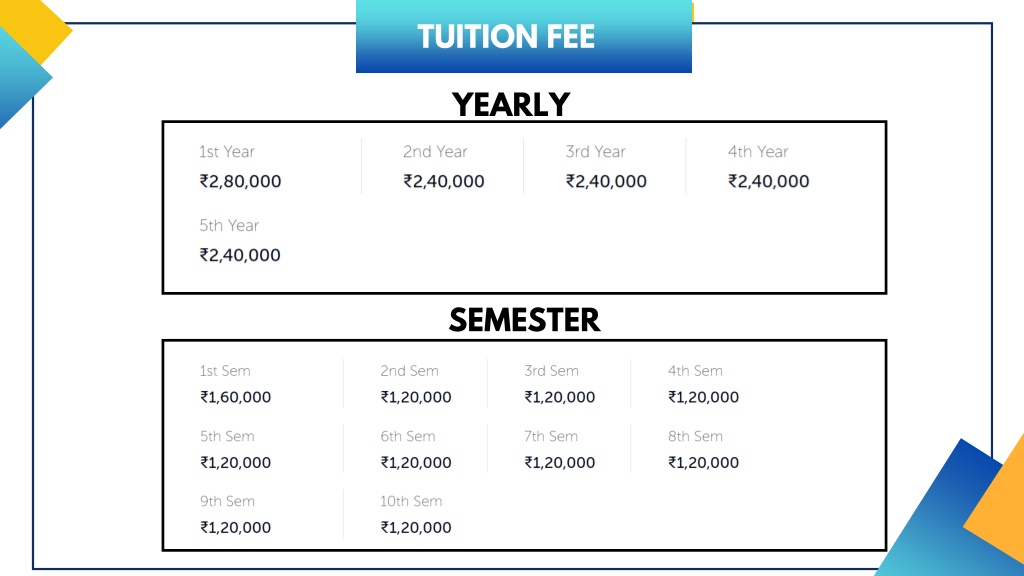Select the 6th Sem fee amount
Image resolution: width=1024 pixels, height=576 pixels.
coord(416,462)
